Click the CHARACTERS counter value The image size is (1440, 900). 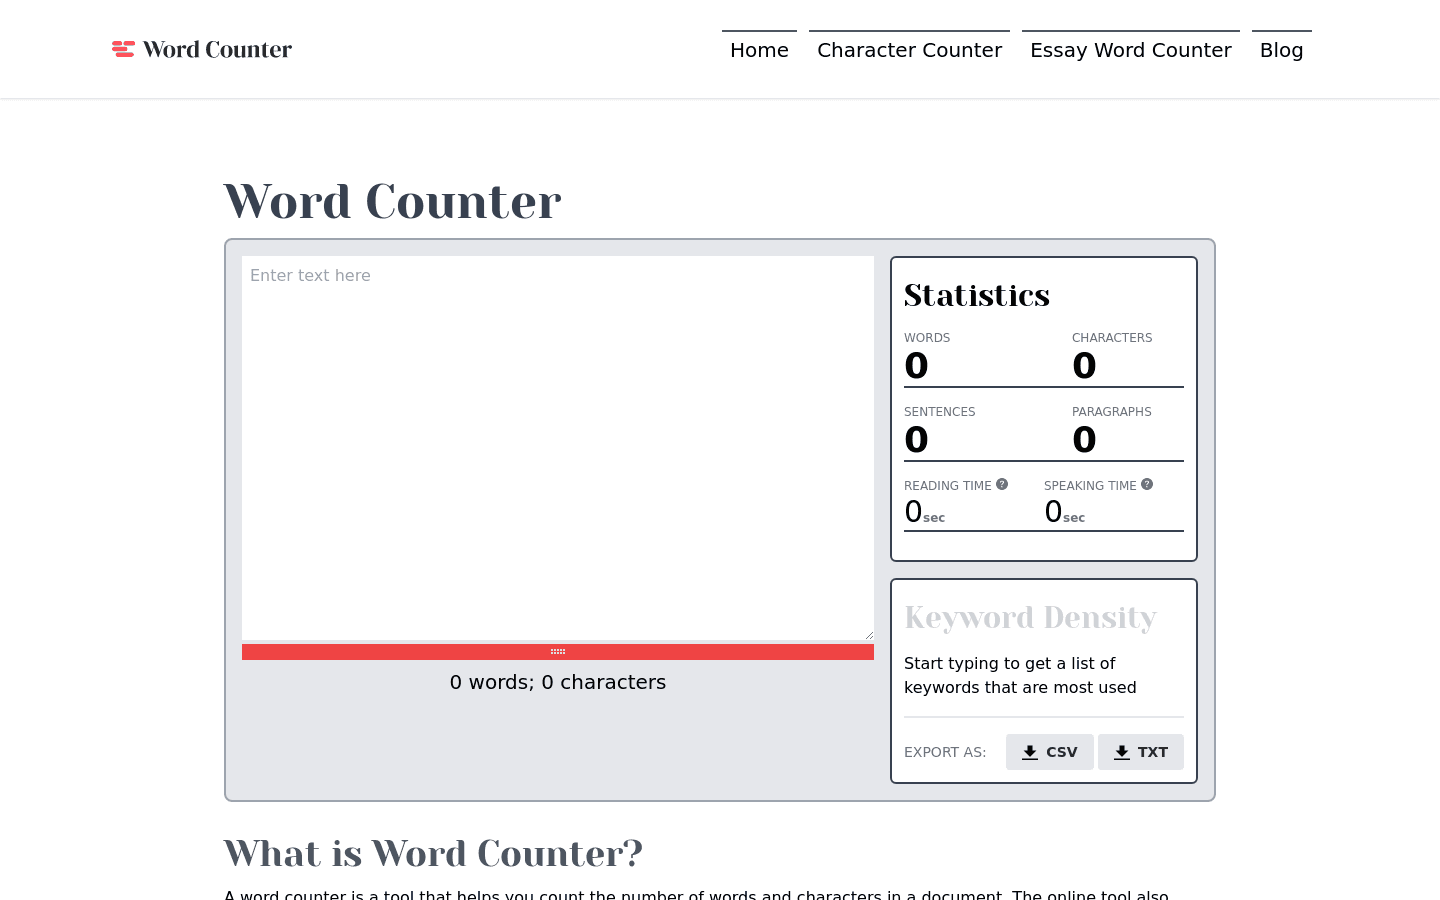click(1083, 365)
